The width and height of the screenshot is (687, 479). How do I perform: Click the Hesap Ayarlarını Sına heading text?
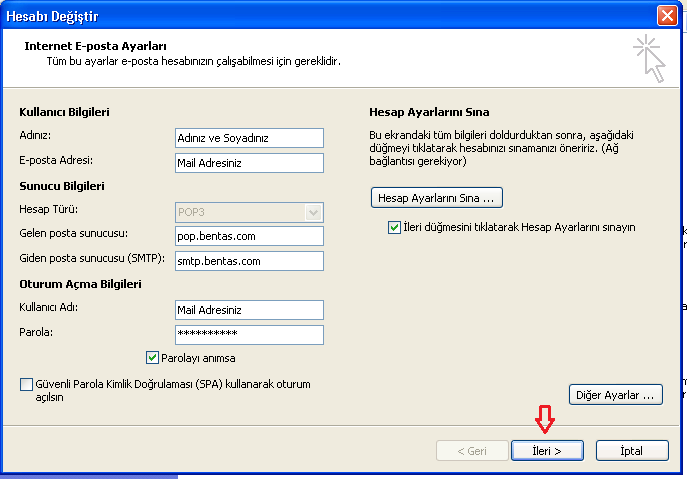point(429,112)
